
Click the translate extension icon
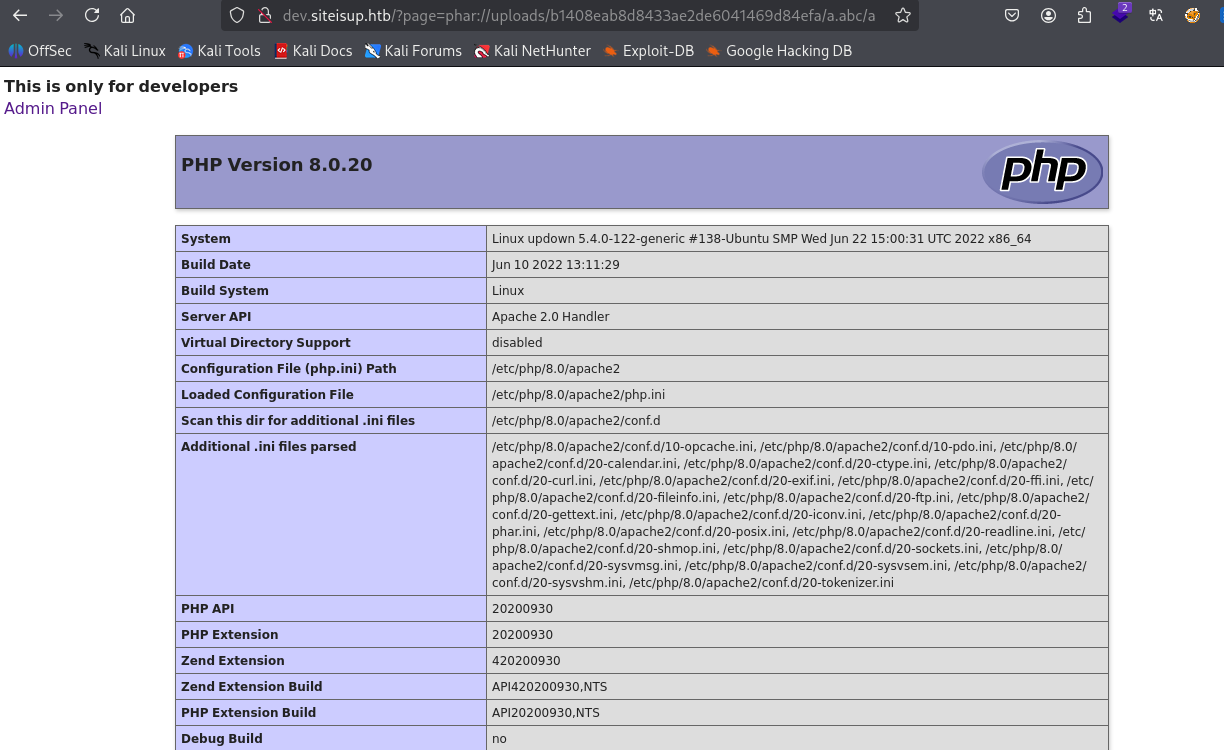click(x=1156, y=15)
